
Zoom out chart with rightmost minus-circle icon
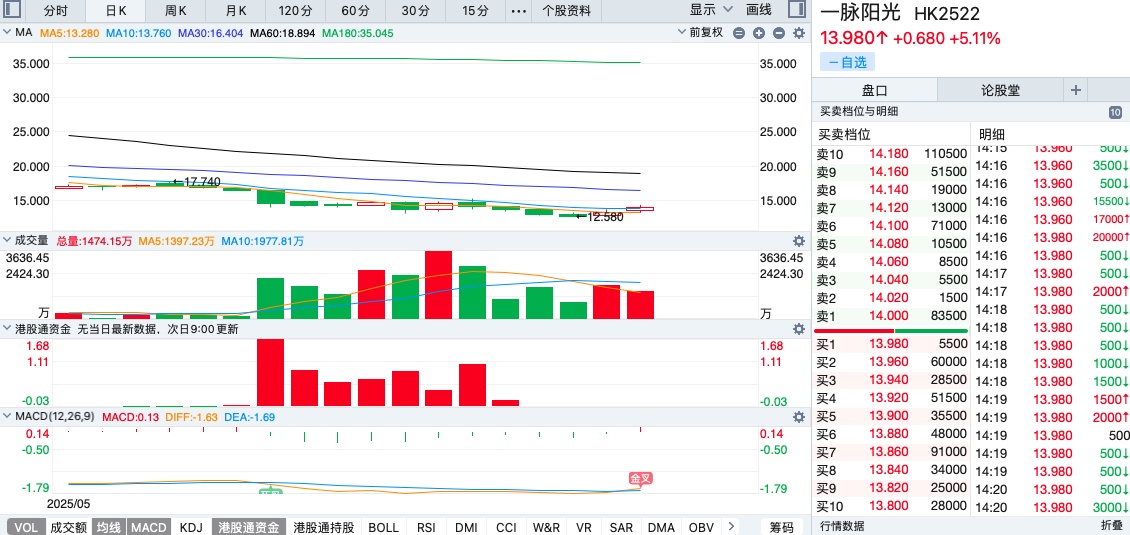778,32
